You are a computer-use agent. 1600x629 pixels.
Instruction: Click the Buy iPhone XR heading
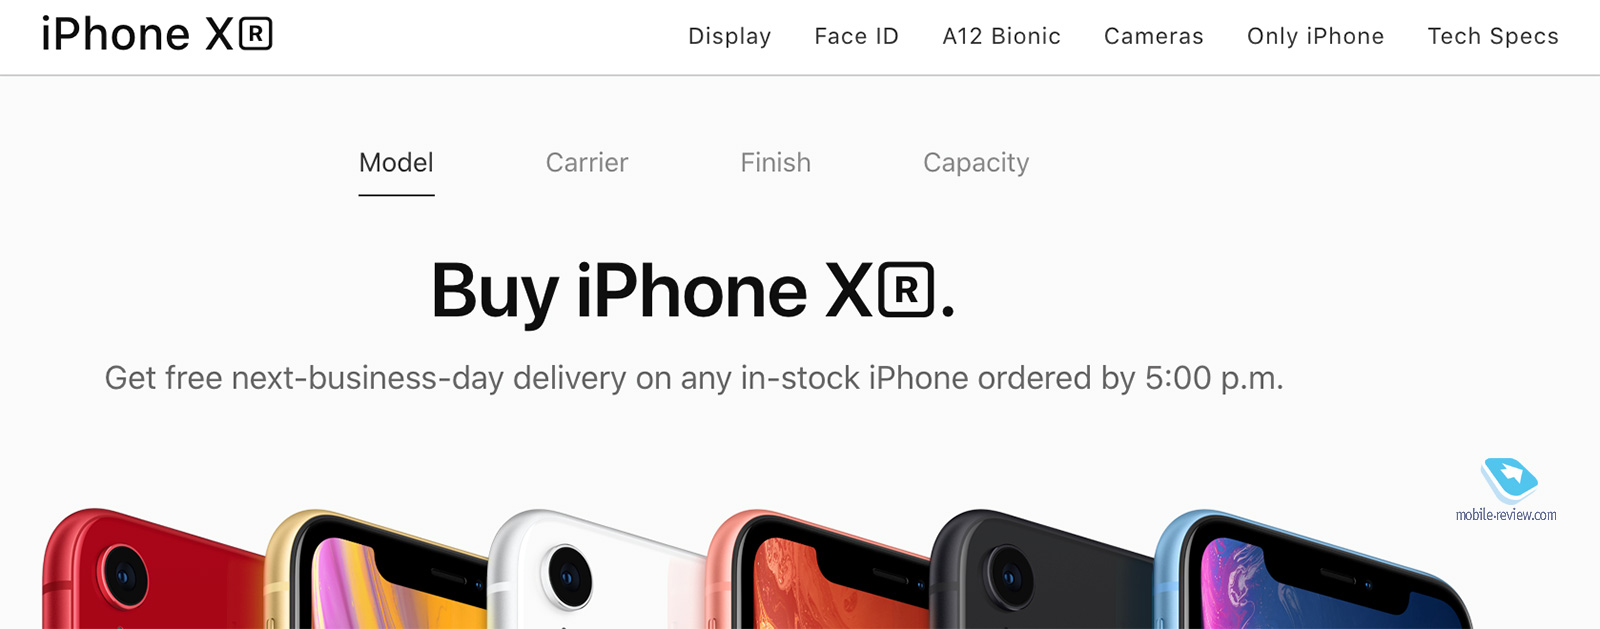click(693, 292)
